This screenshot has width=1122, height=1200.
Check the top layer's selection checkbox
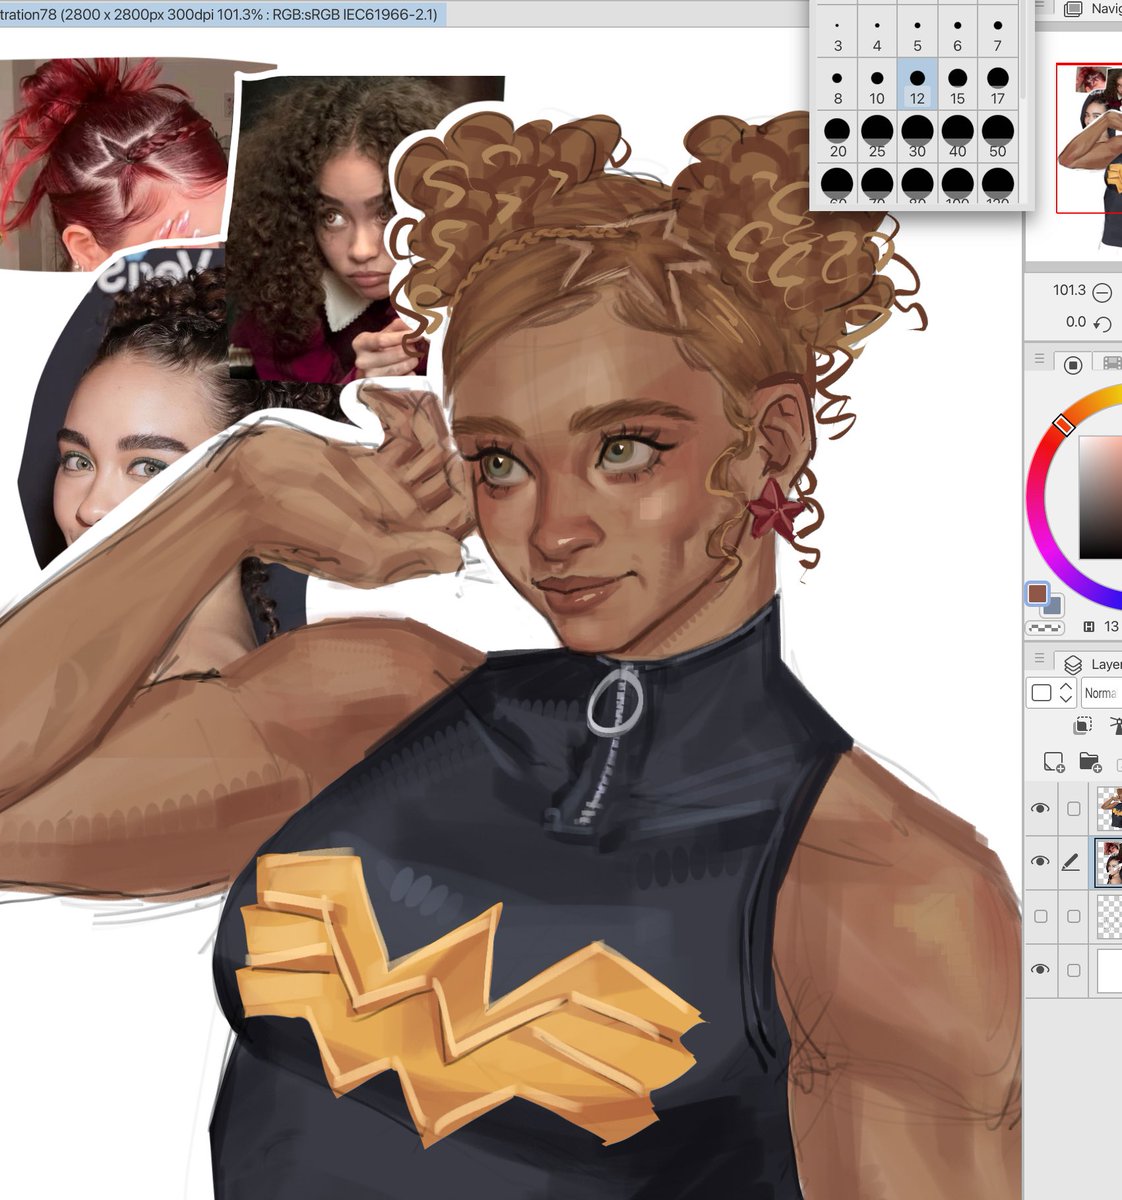coord(1073,808)
